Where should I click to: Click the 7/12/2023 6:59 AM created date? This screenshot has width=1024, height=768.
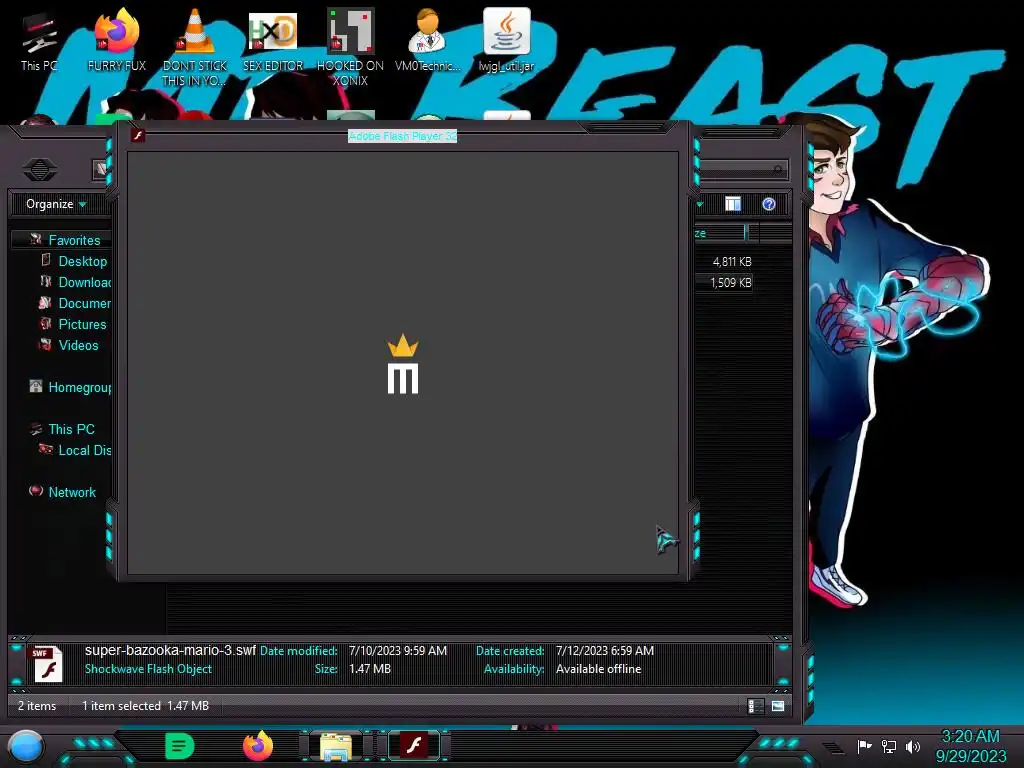[x=605, y=650]
